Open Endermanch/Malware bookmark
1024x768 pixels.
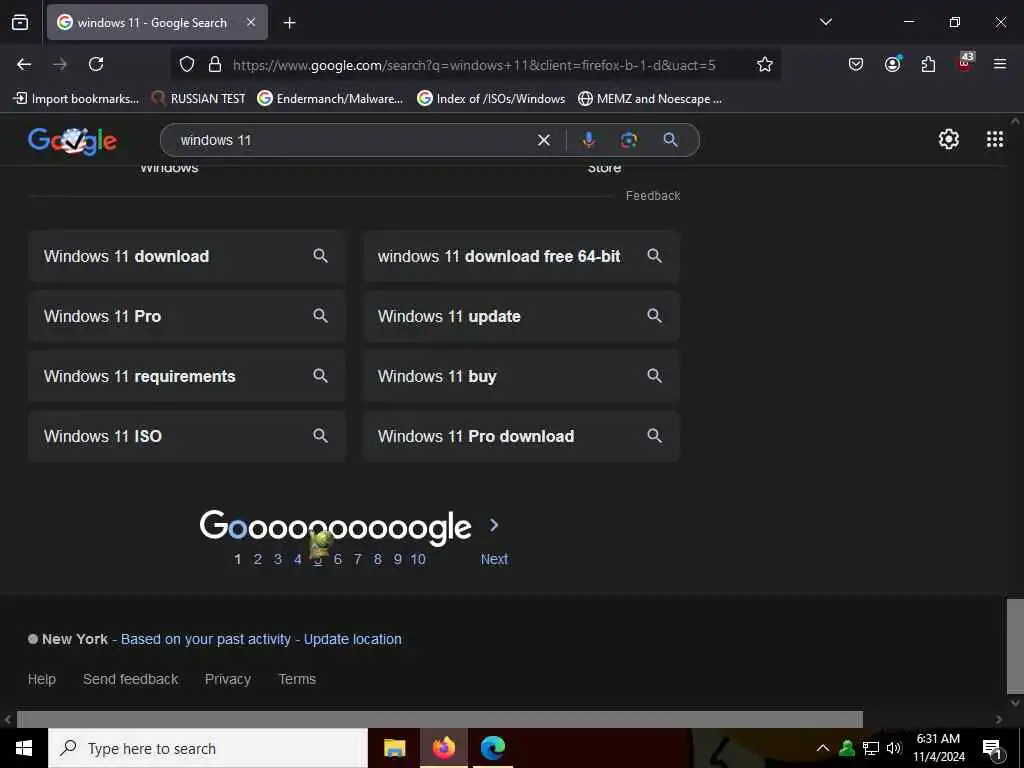tap(330, 99)
